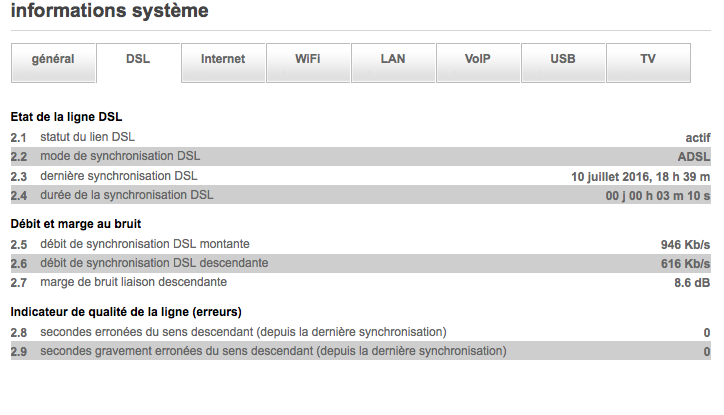Select the 'dernière synchronisation DSL' label
Screen dimensions: 724x415
click(x=119, y=176)
